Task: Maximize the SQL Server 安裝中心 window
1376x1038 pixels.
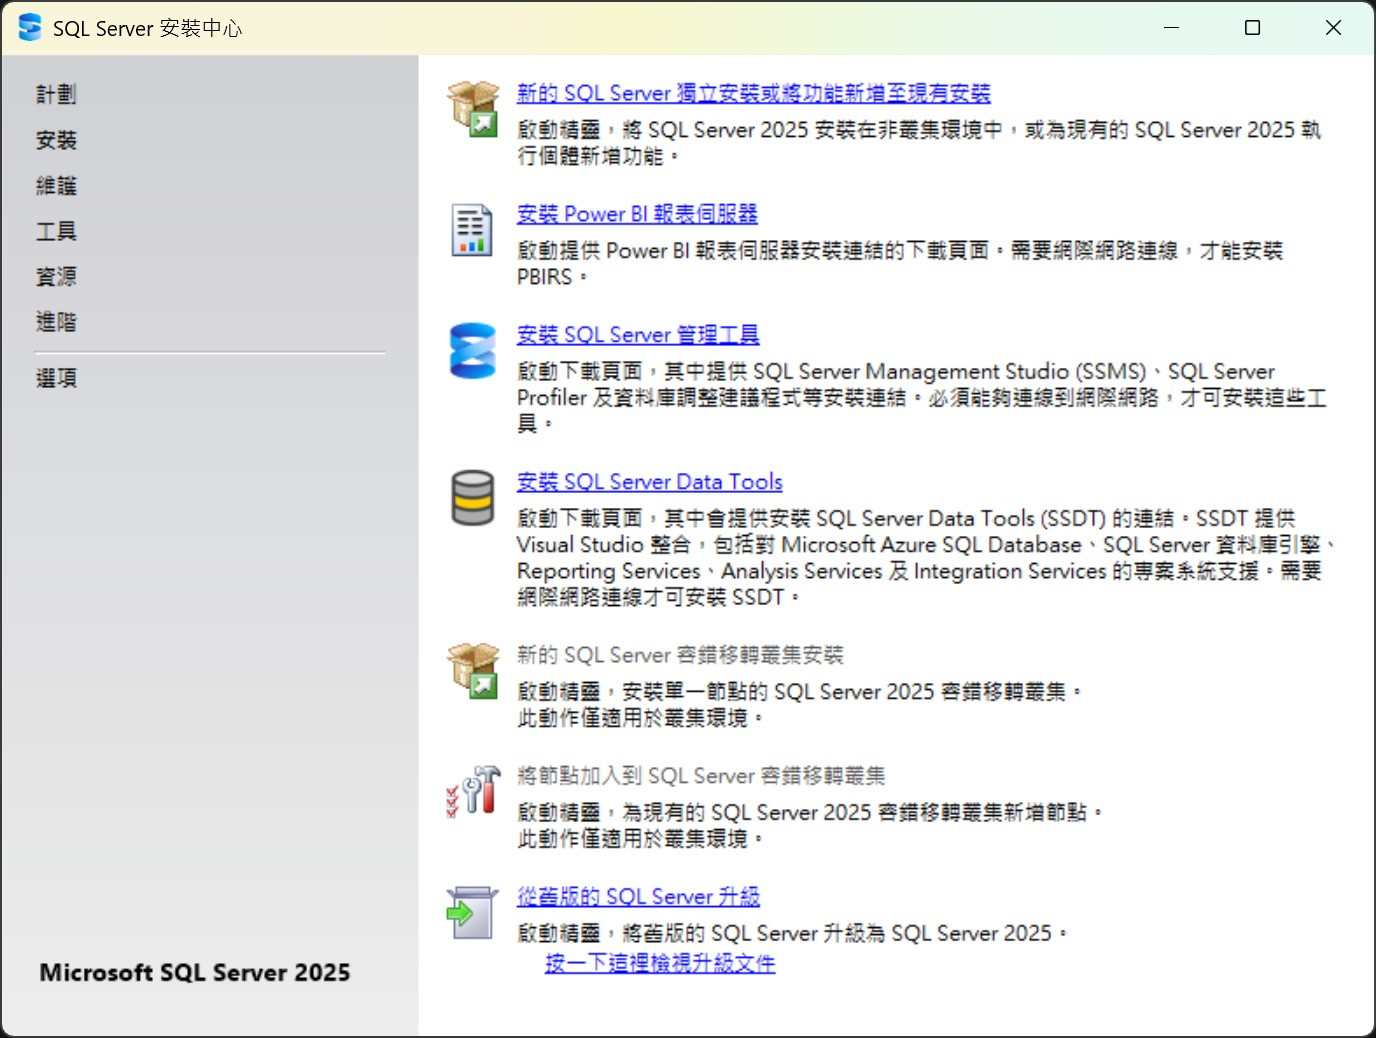Action: pos(1252,28)
